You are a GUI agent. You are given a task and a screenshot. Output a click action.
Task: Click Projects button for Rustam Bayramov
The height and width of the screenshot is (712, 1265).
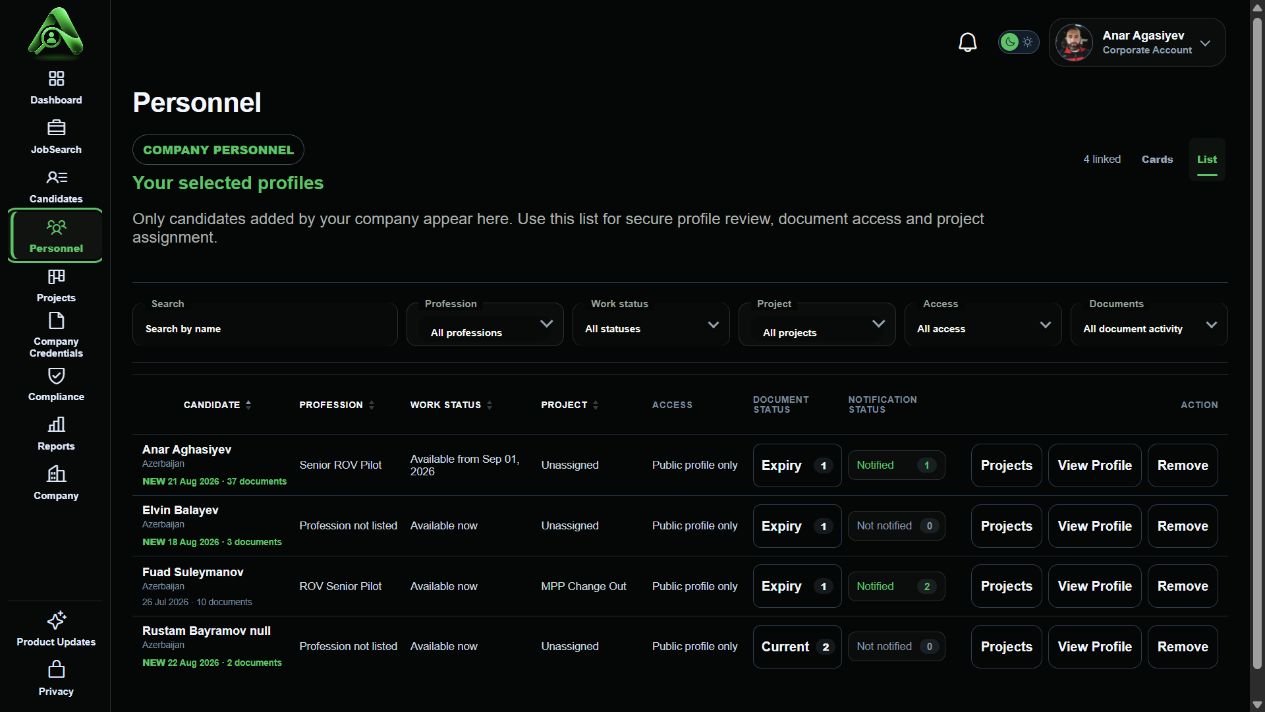[1006, 647]
